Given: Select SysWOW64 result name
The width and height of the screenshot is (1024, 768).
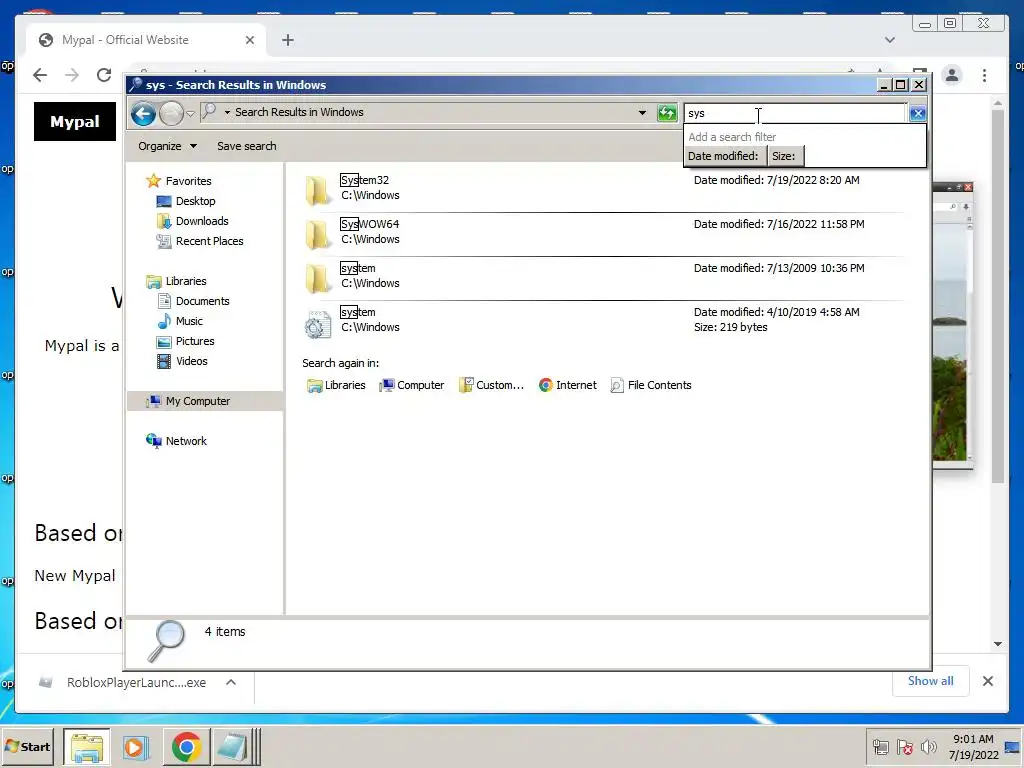Looking at the screenshot, I should click(370, 224).
